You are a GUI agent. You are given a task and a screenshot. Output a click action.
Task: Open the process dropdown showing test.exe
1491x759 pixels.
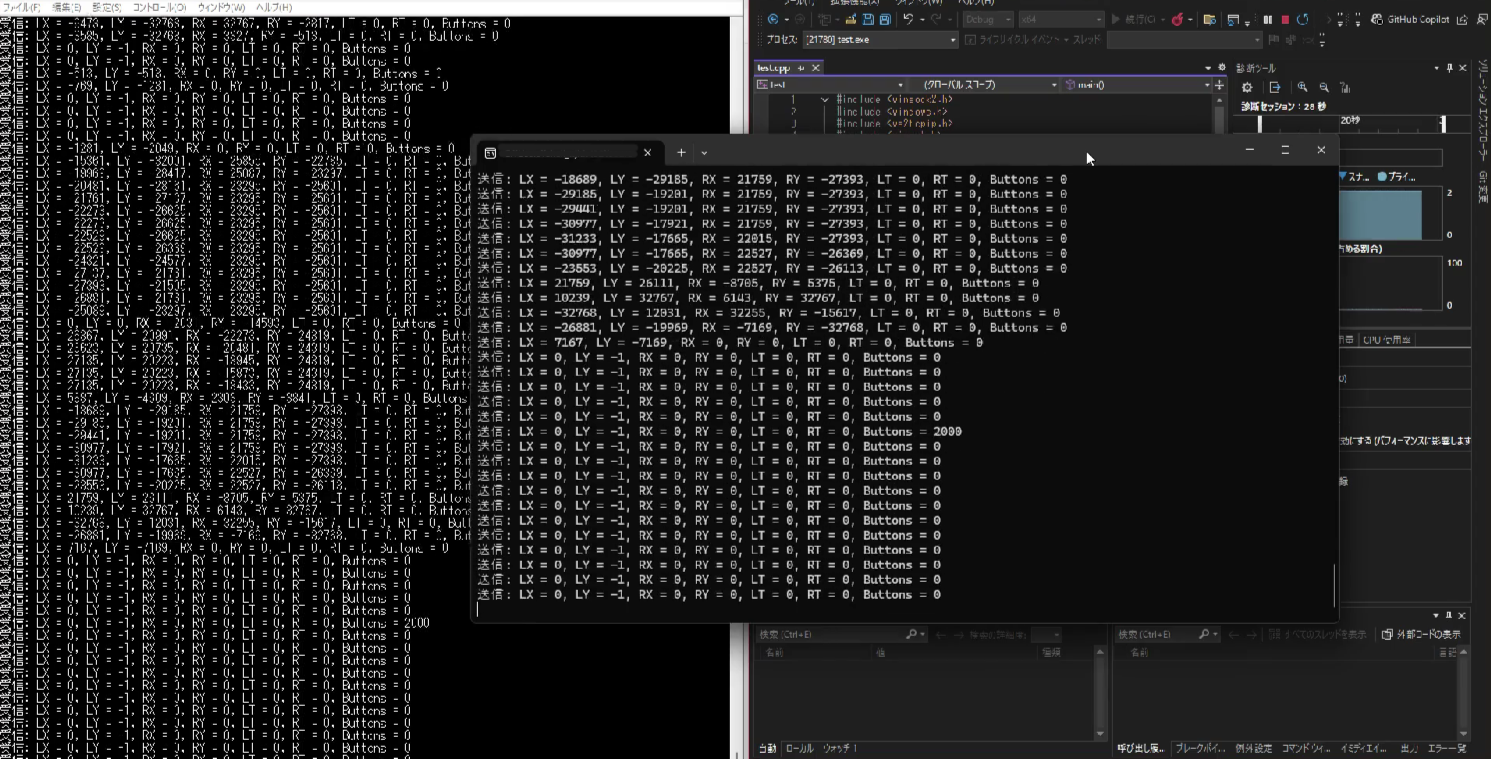click(880, 40)
